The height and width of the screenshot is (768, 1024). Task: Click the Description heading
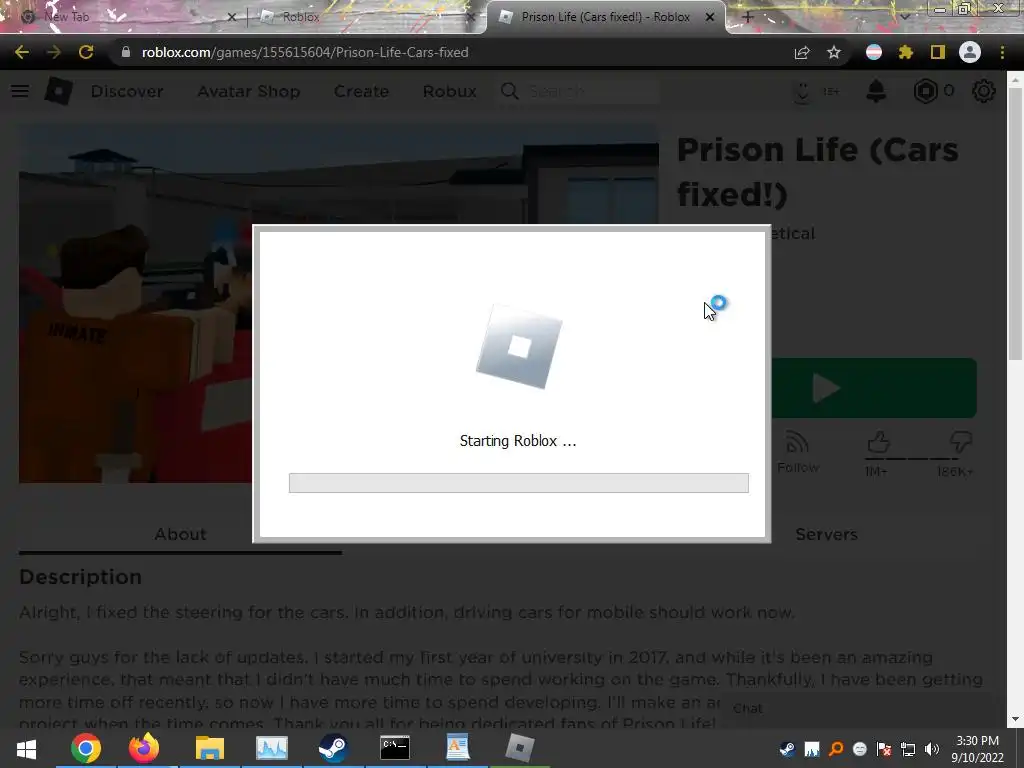(80, 577)
